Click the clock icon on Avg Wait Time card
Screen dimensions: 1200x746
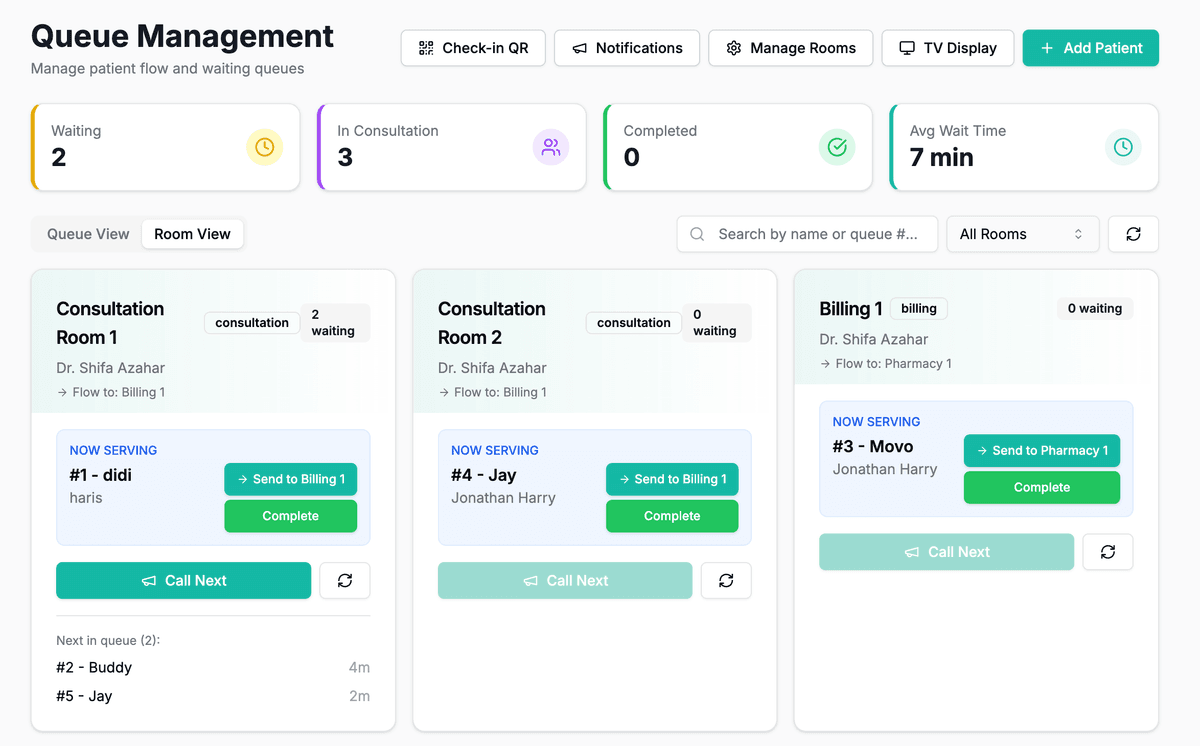click(x=1123, y=147)
